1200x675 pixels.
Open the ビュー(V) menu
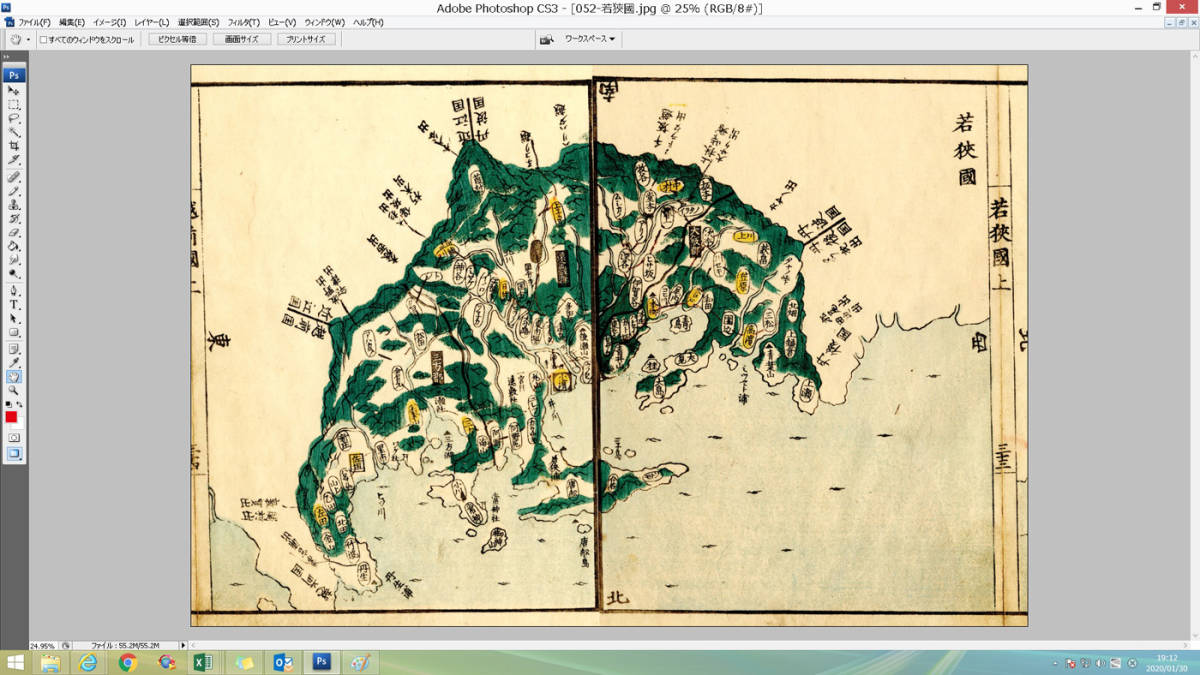(282, 22)
